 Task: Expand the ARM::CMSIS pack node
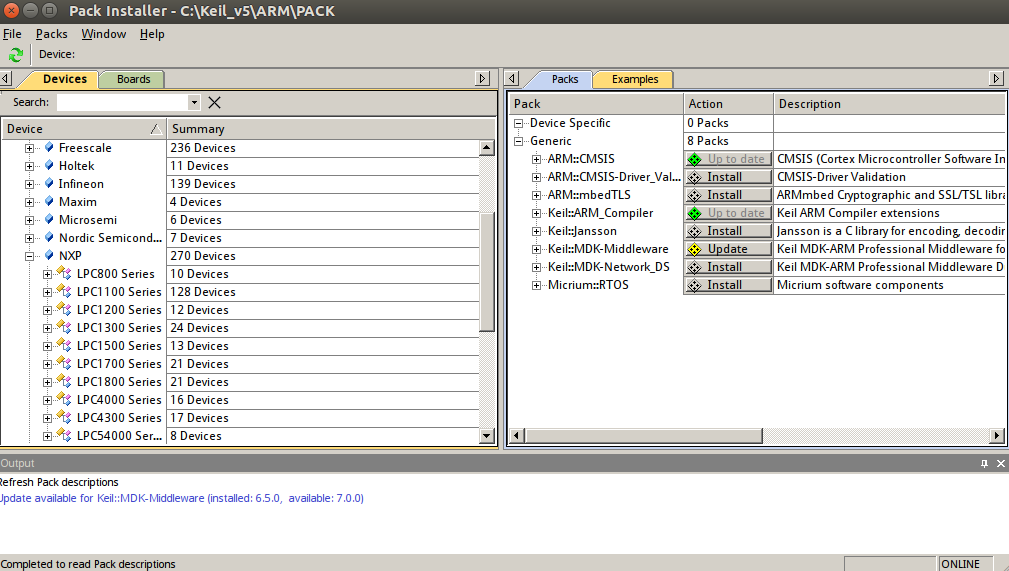[x=536, y=159]
